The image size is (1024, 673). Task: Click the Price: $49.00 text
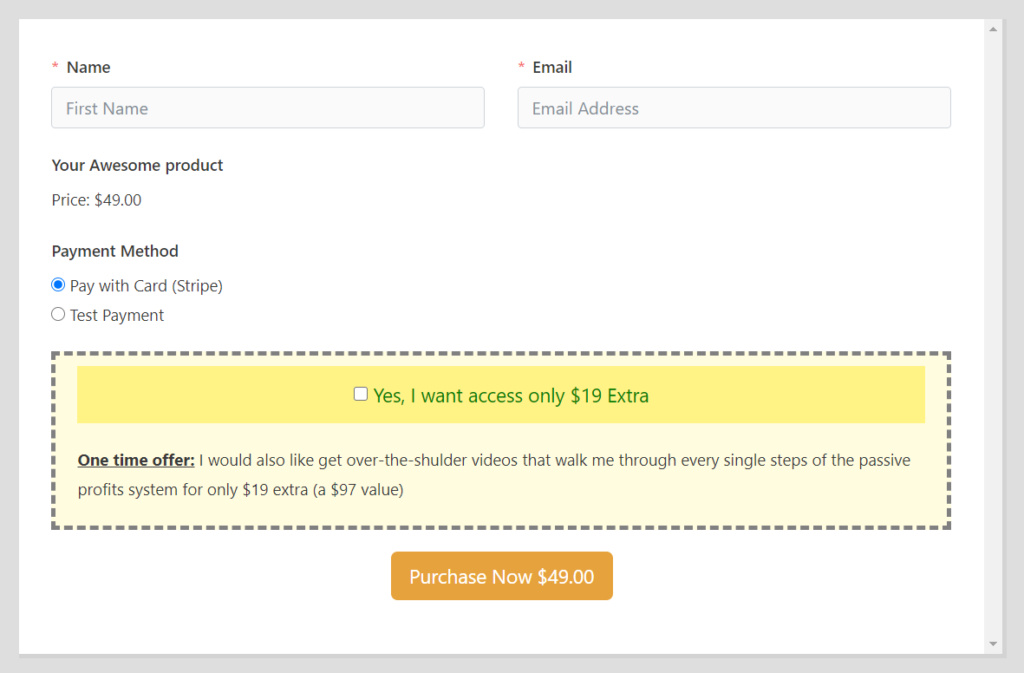[96, 199]
